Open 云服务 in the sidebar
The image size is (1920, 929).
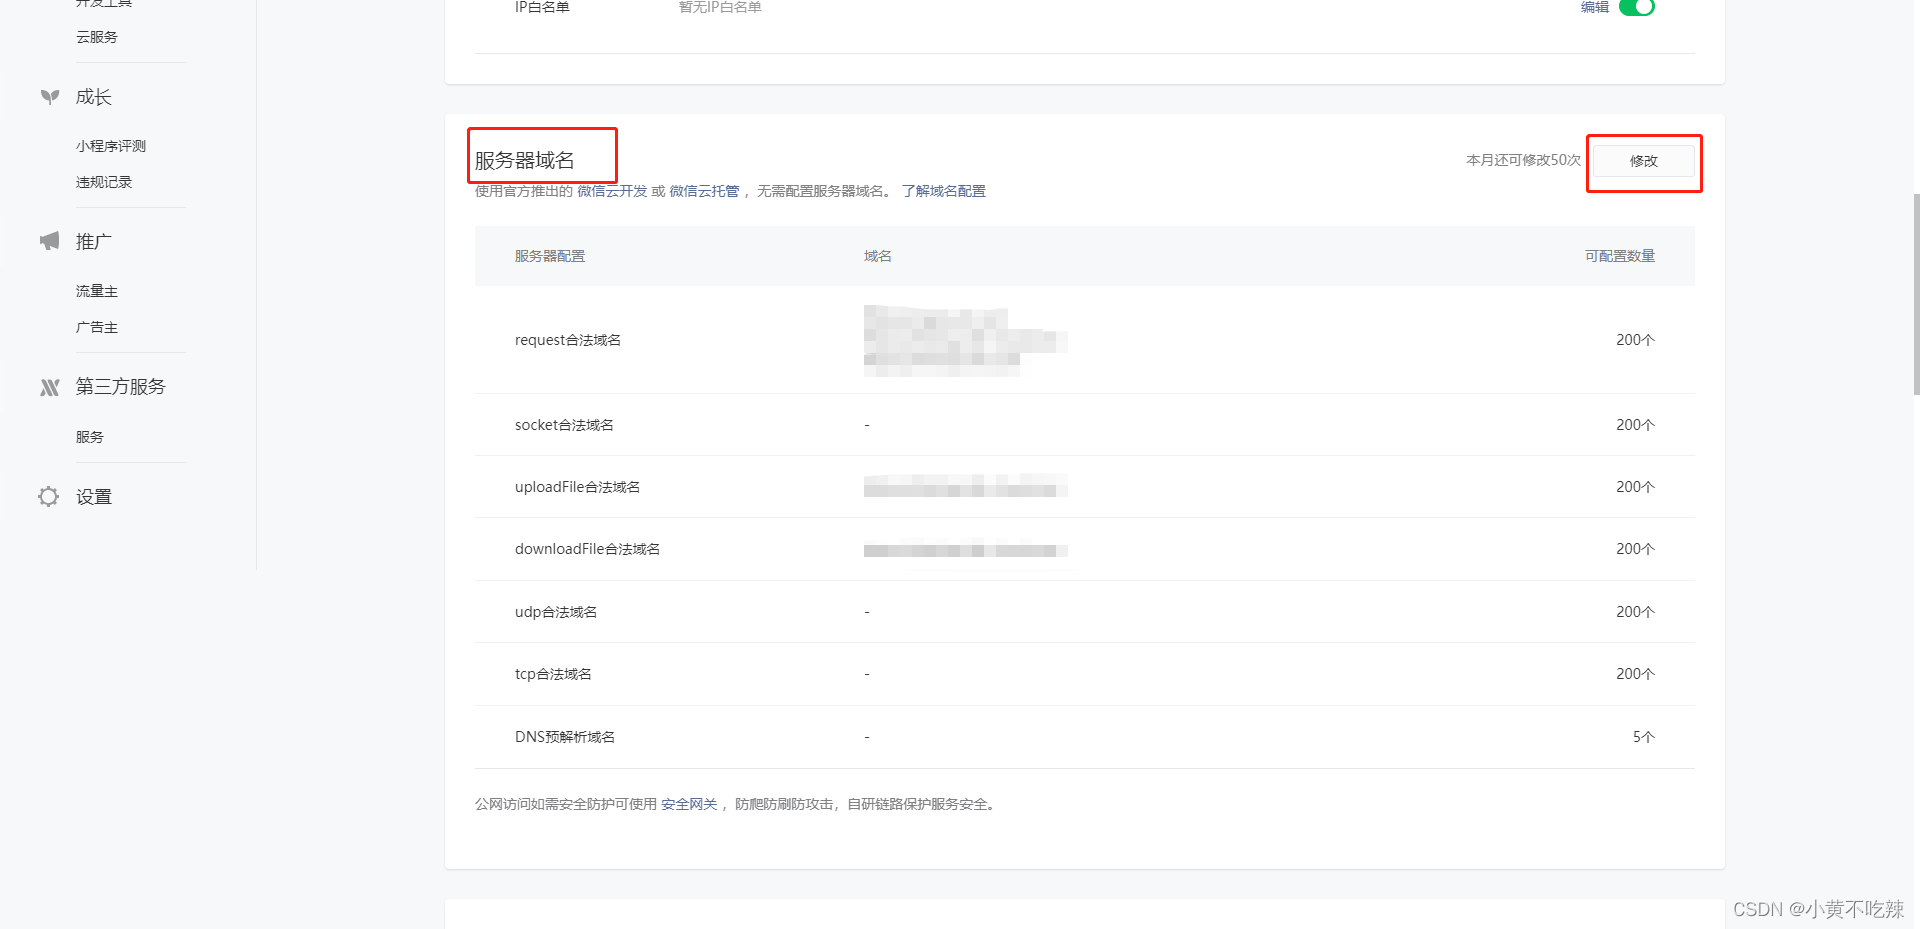97,37
